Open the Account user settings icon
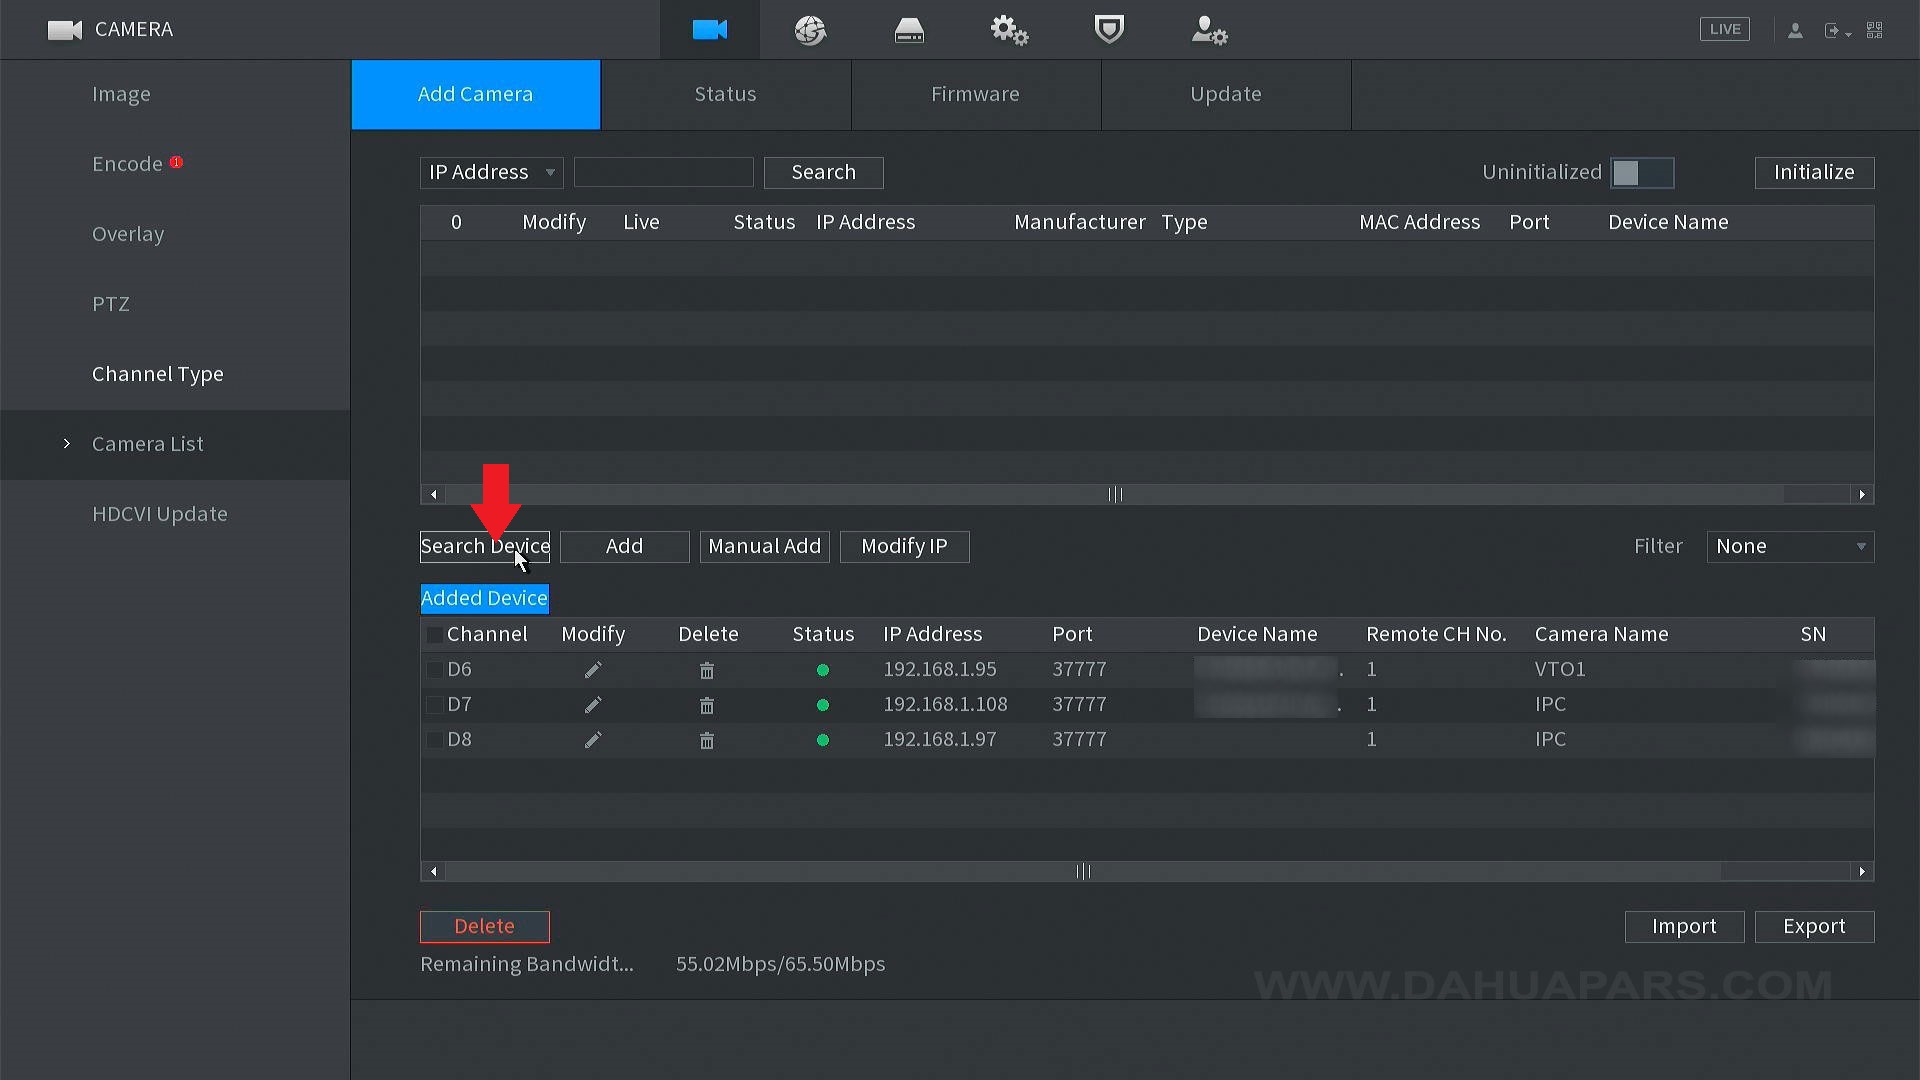 pyautogui.click(x=1209, y=30)
